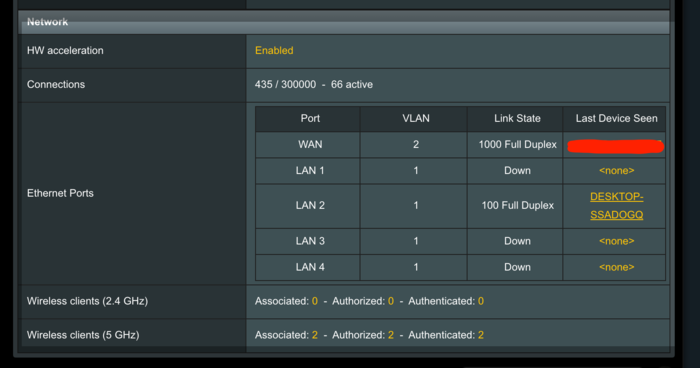Click the Port column header

tap(310, 118)
